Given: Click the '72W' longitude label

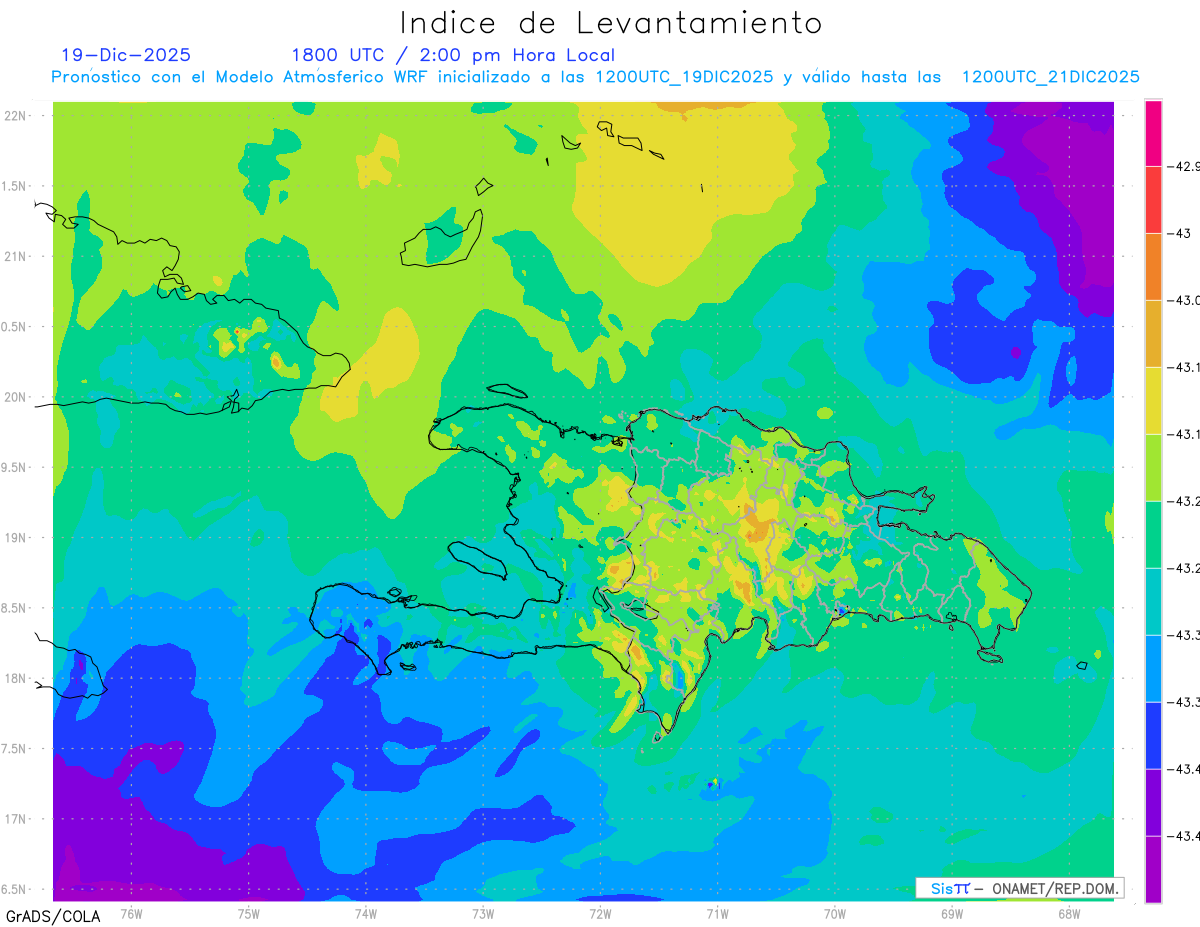Looking at the screenshot, I should point(600,913).
